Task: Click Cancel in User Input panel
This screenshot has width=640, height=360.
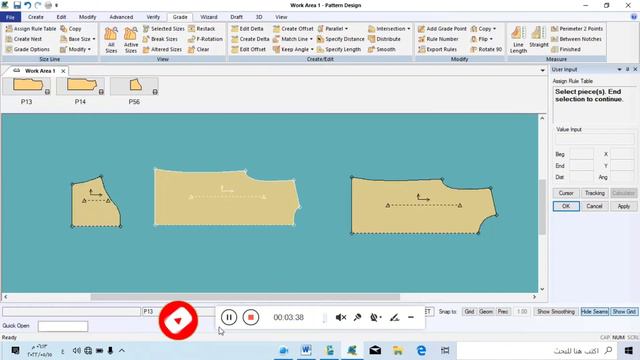Action: 594,206
